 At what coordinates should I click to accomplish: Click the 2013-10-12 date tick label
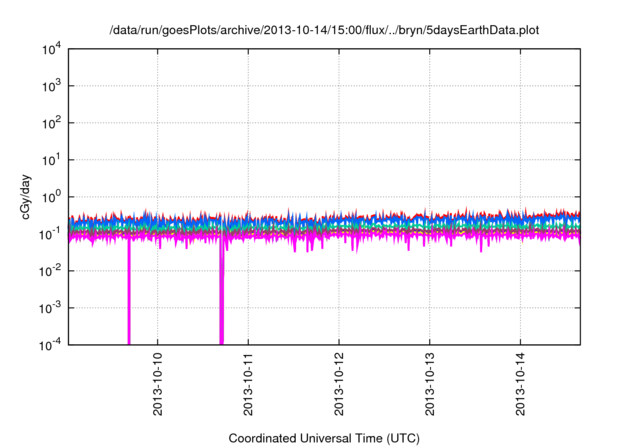click(x=339, y=384)
